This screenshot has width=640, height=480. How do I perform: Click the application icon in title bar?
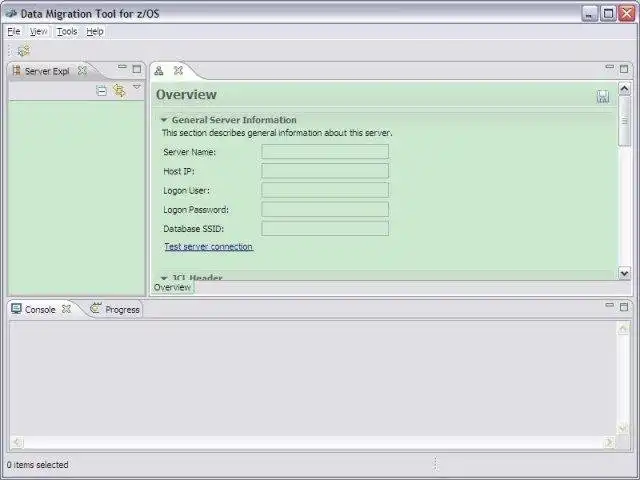11,13
